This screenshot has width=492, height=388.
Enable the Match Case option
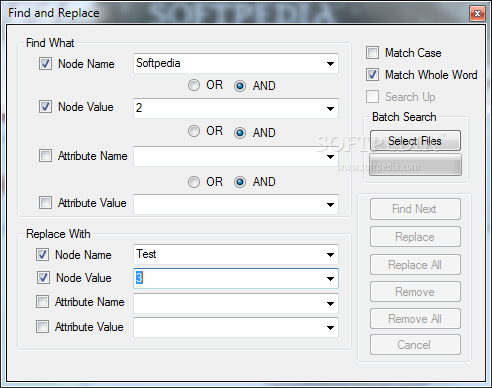coord(372,53)
